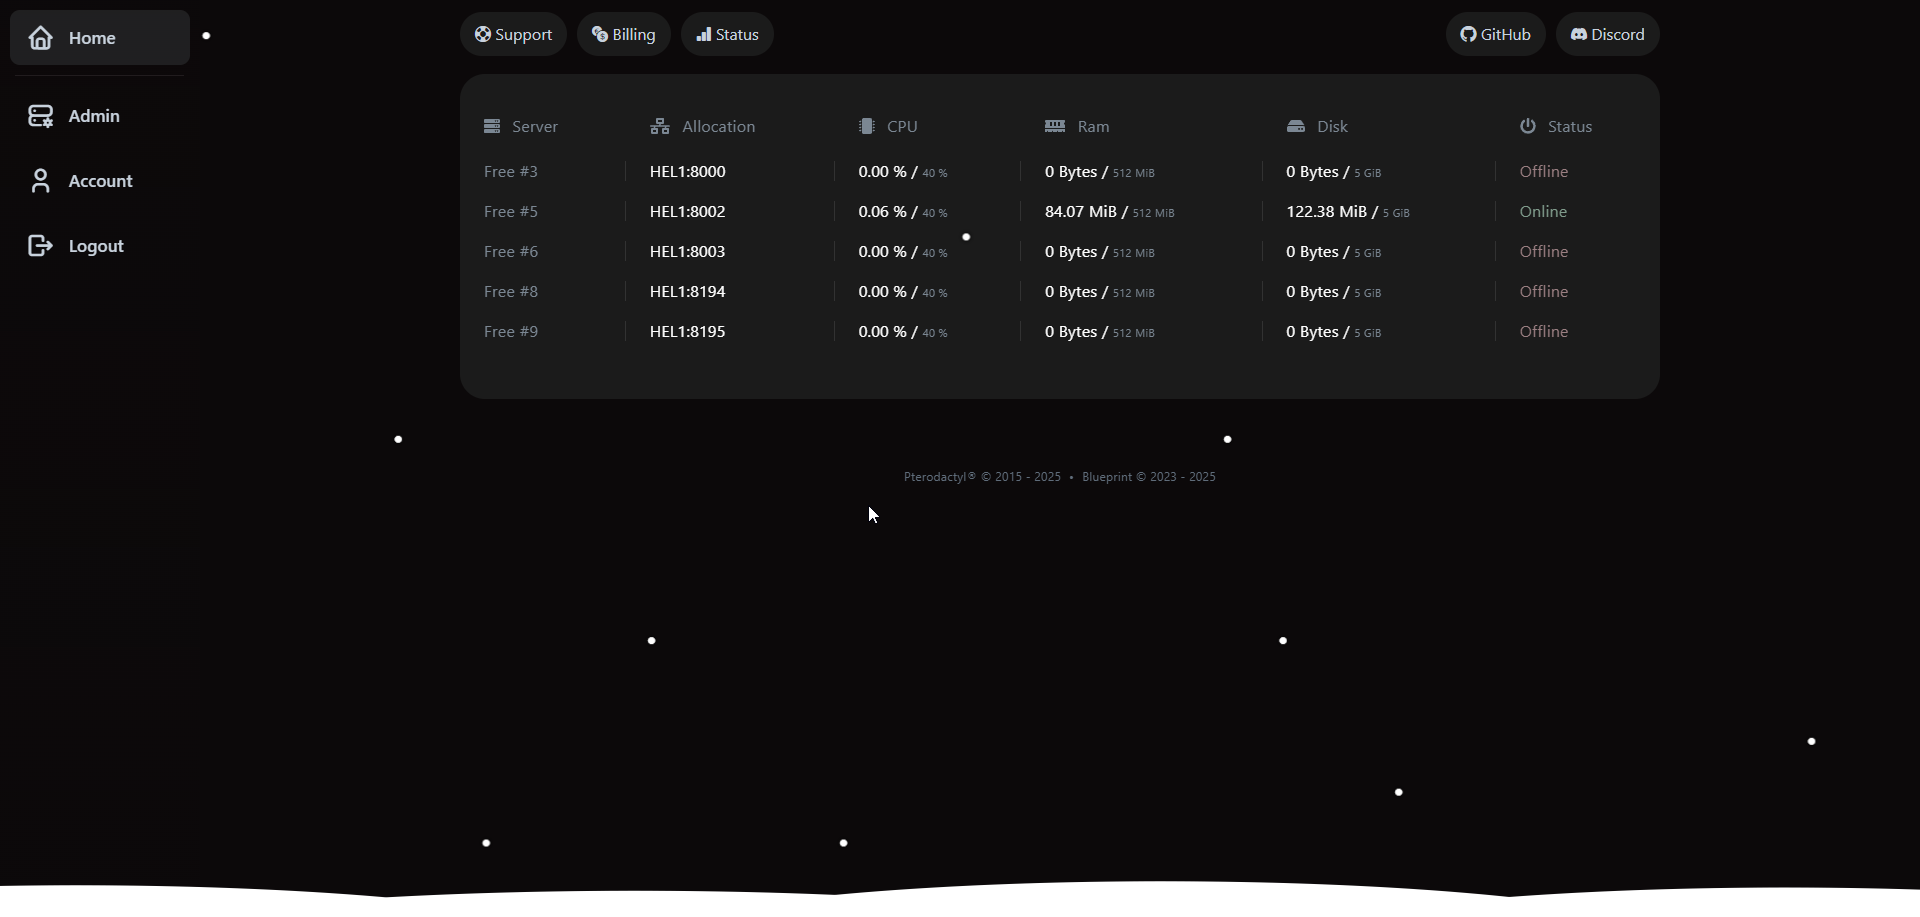Click the Allocation network icon in table header
The image size is (1920, 917).
[x=659, y=126]
